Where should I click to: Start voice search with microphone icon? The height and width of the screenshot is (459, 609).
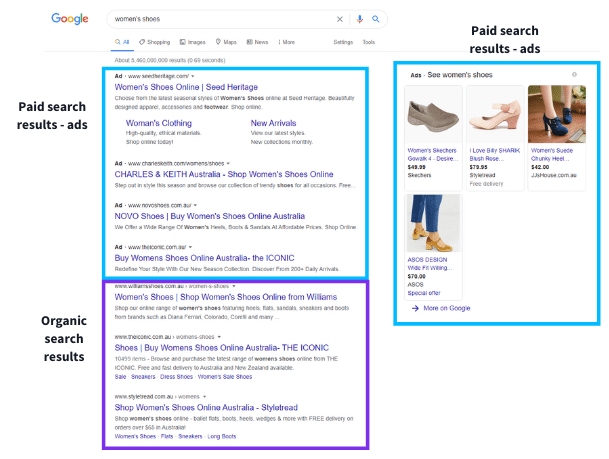[360, 19]
